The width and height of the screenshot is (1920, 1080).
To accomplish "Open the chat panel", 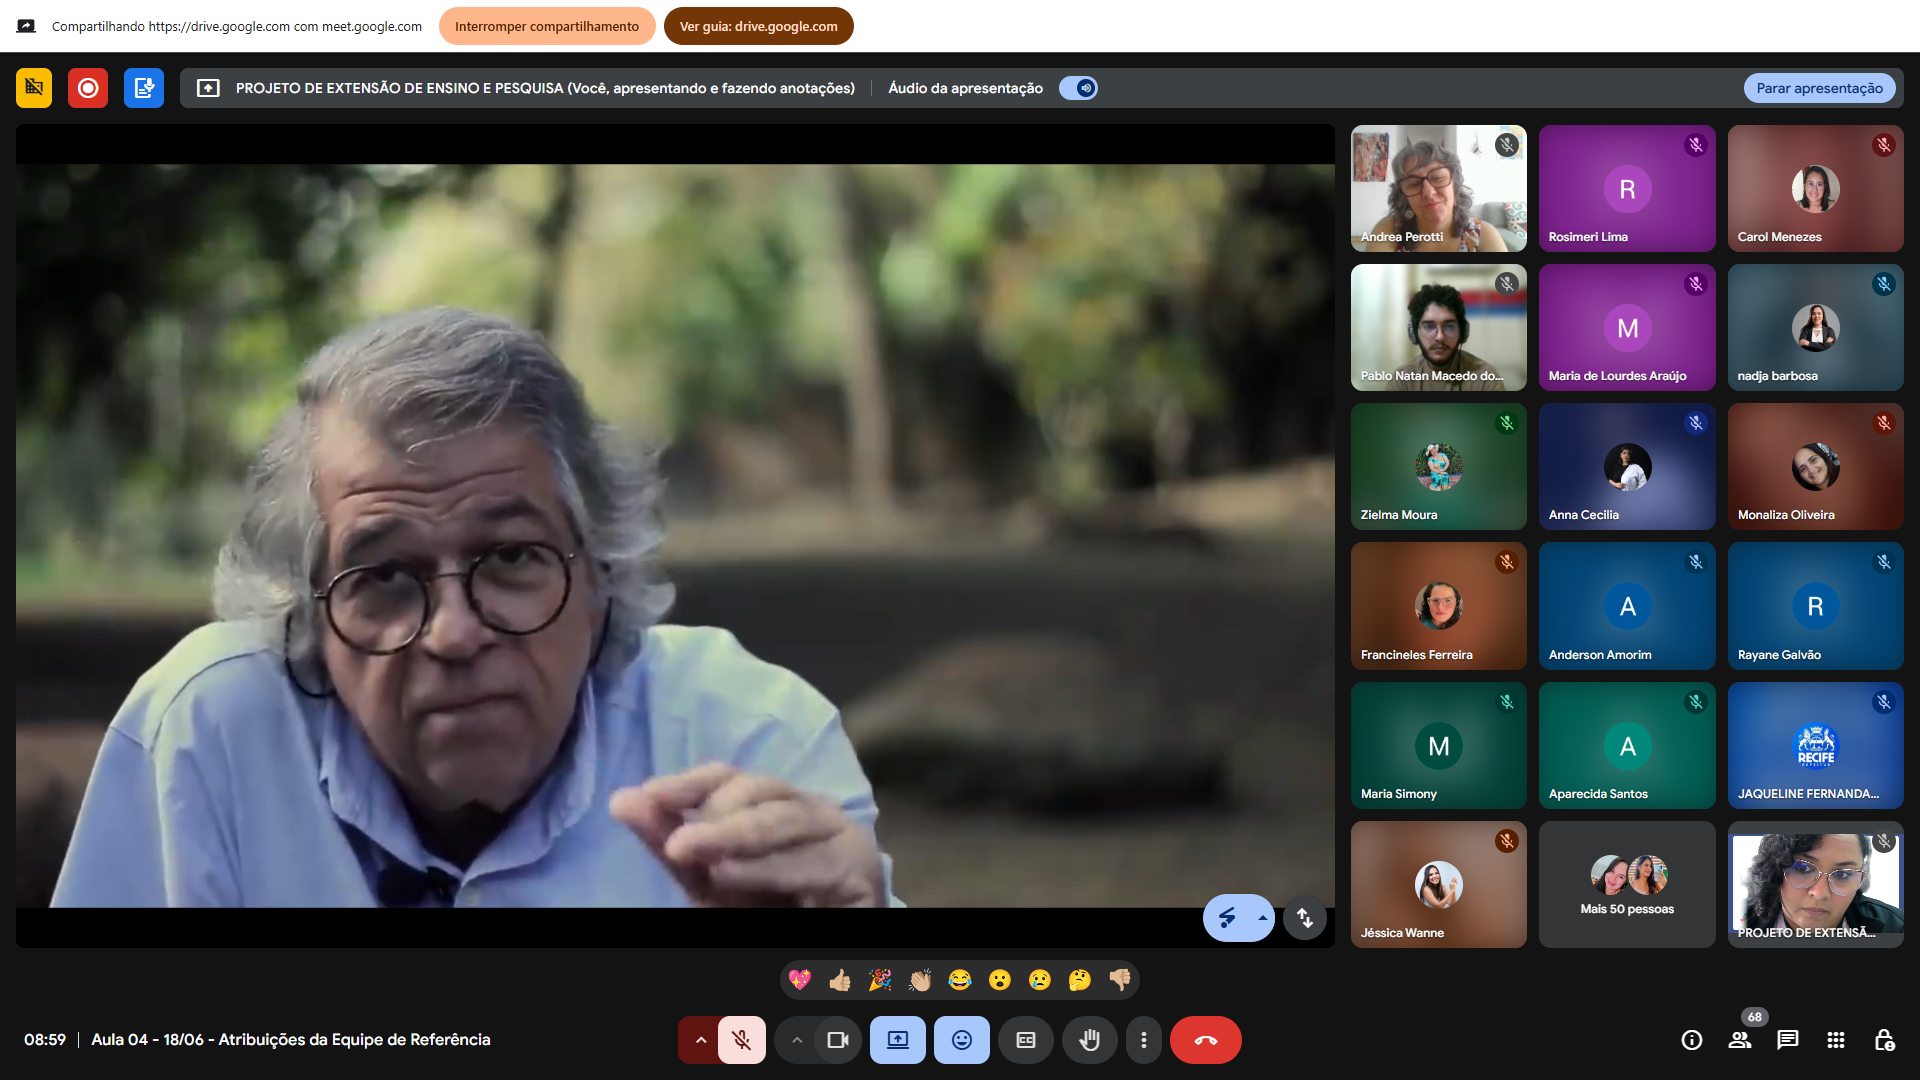I will point(1787,1040).
